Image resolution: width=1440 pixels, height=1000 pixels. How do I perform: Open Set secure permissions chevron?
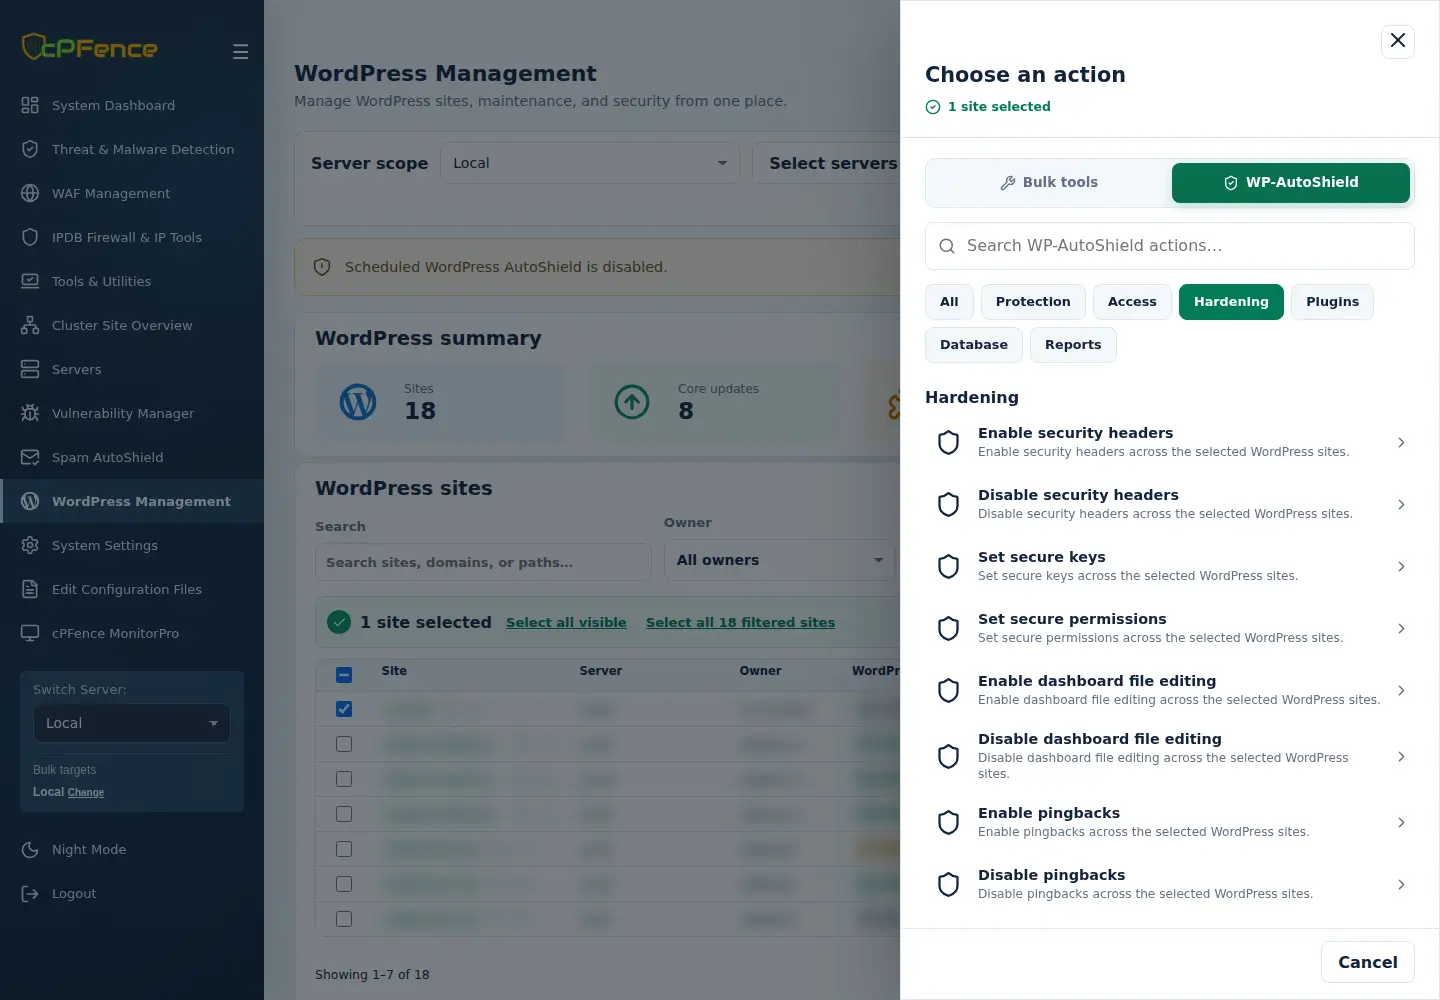[1401, 628]
